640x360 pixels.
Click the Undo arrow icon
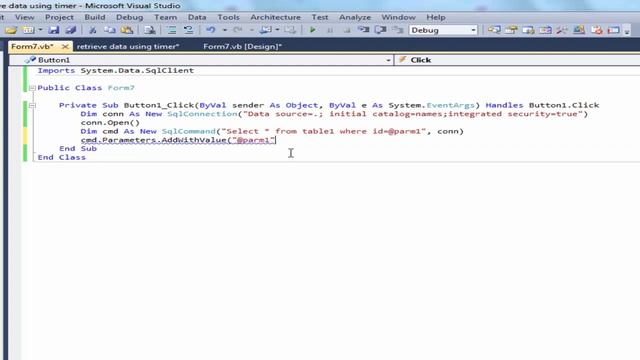coord(211,30)
